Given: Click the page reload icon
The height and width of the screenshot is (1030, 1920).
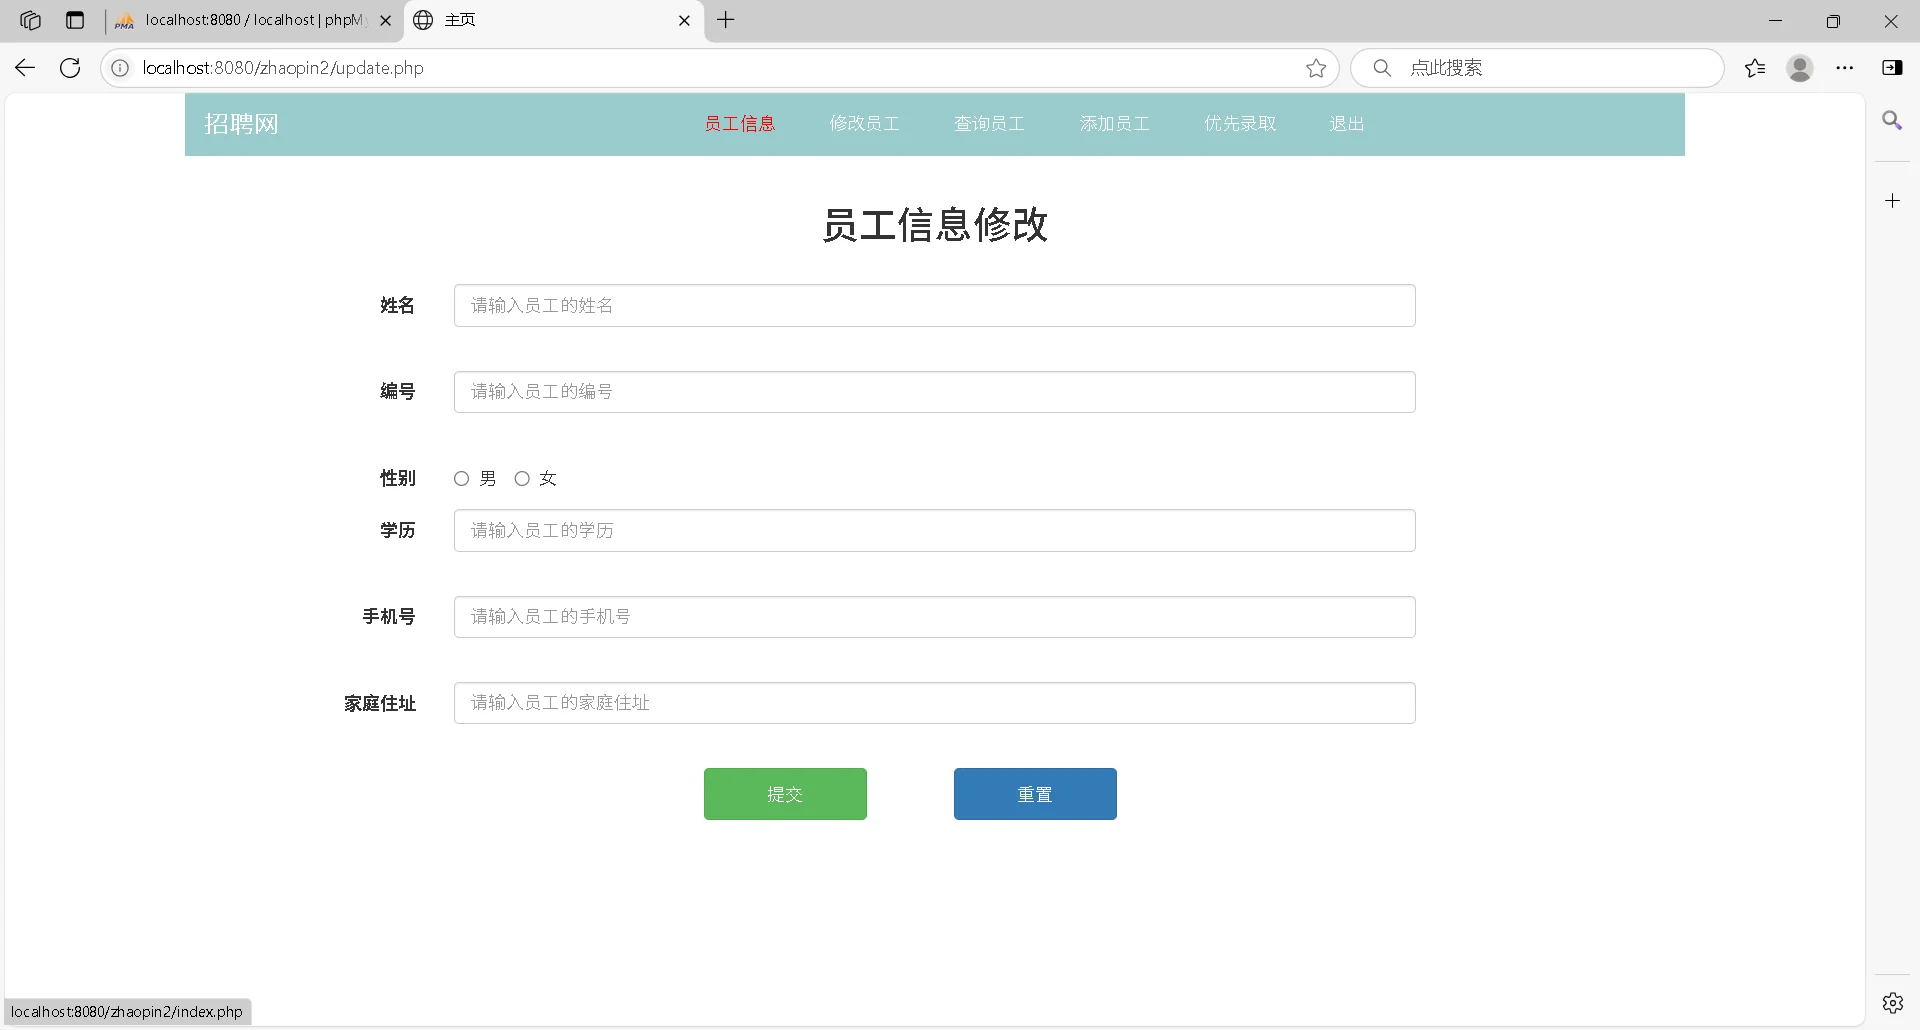Looking at the screenshot, I should click(x=69, y=68).
